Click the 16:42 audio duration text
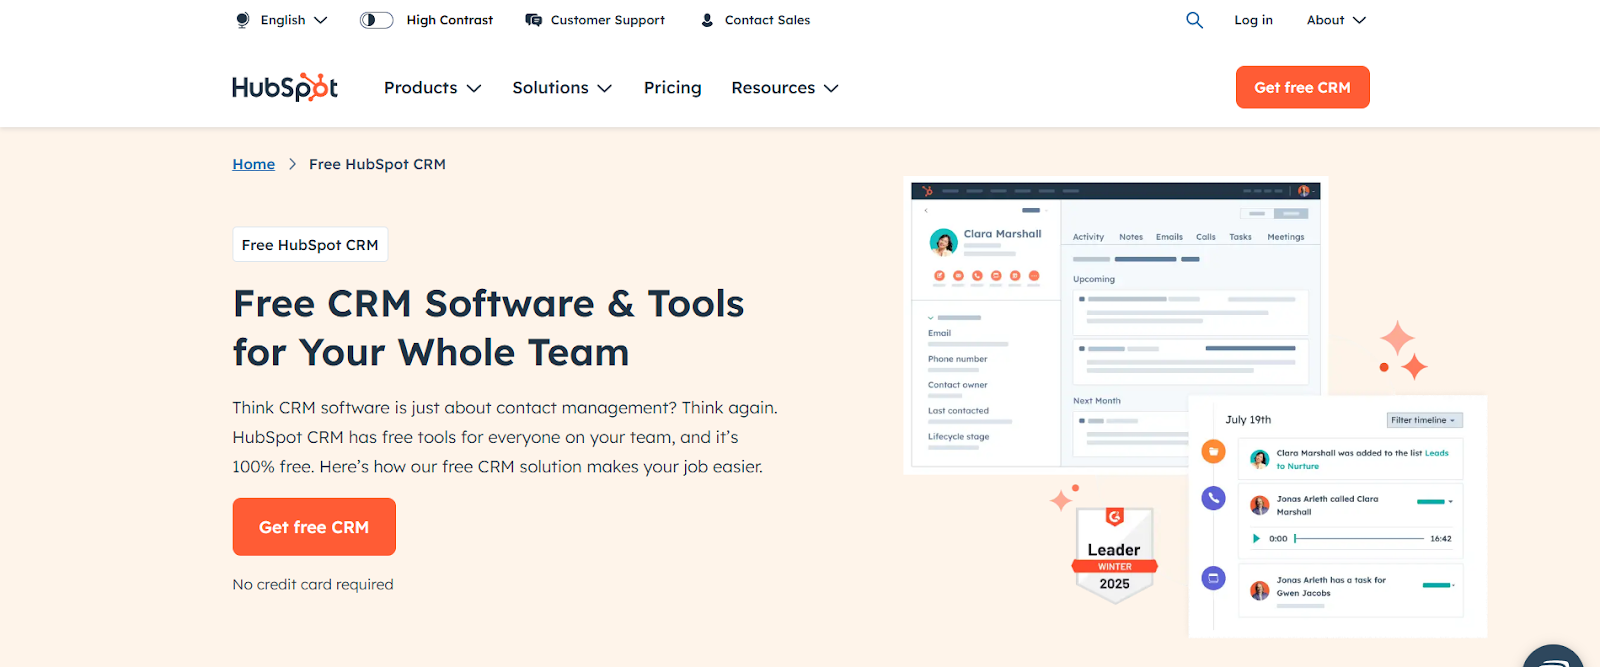This screenshot has width=1600, height=667. tap(1440, 538)
